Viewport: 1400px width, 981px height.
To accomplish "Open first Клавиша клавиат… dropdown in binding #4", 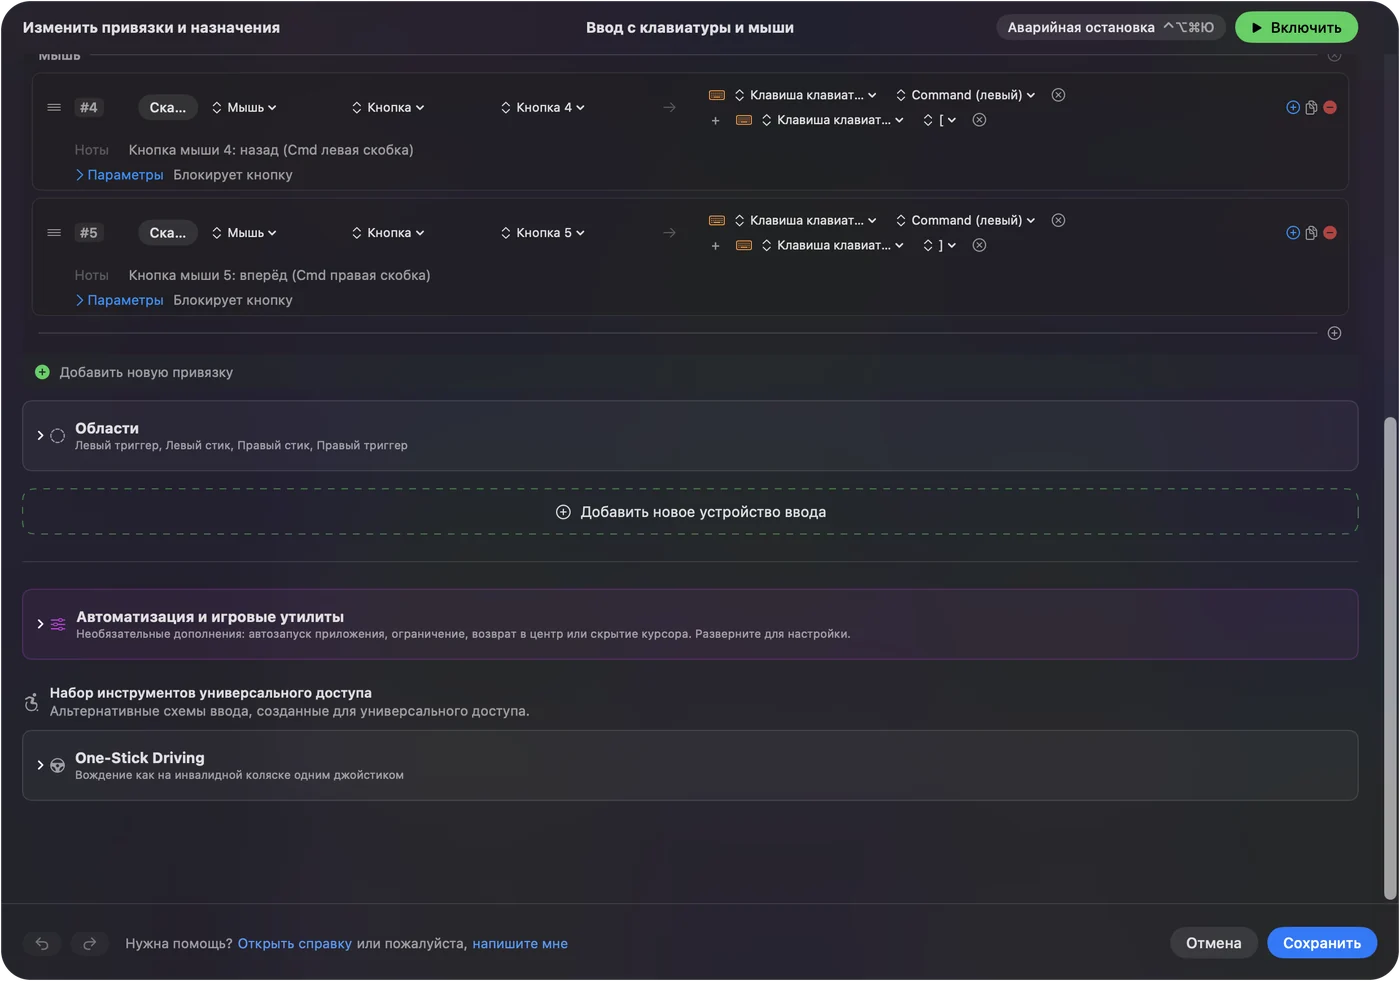I will pos(805,95).
